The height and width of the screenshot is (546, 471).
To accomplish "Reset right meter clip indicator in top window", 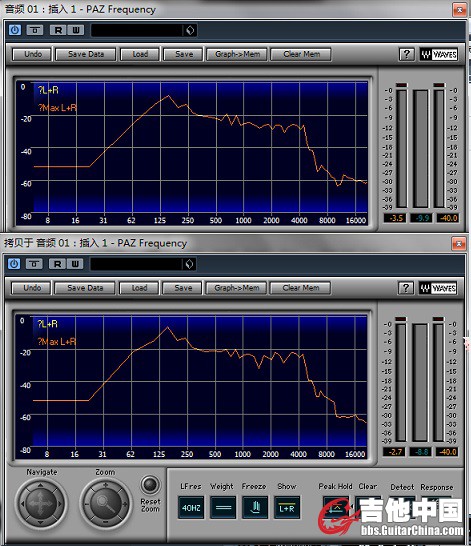I will pyautogui.click(x=439, y=85).
